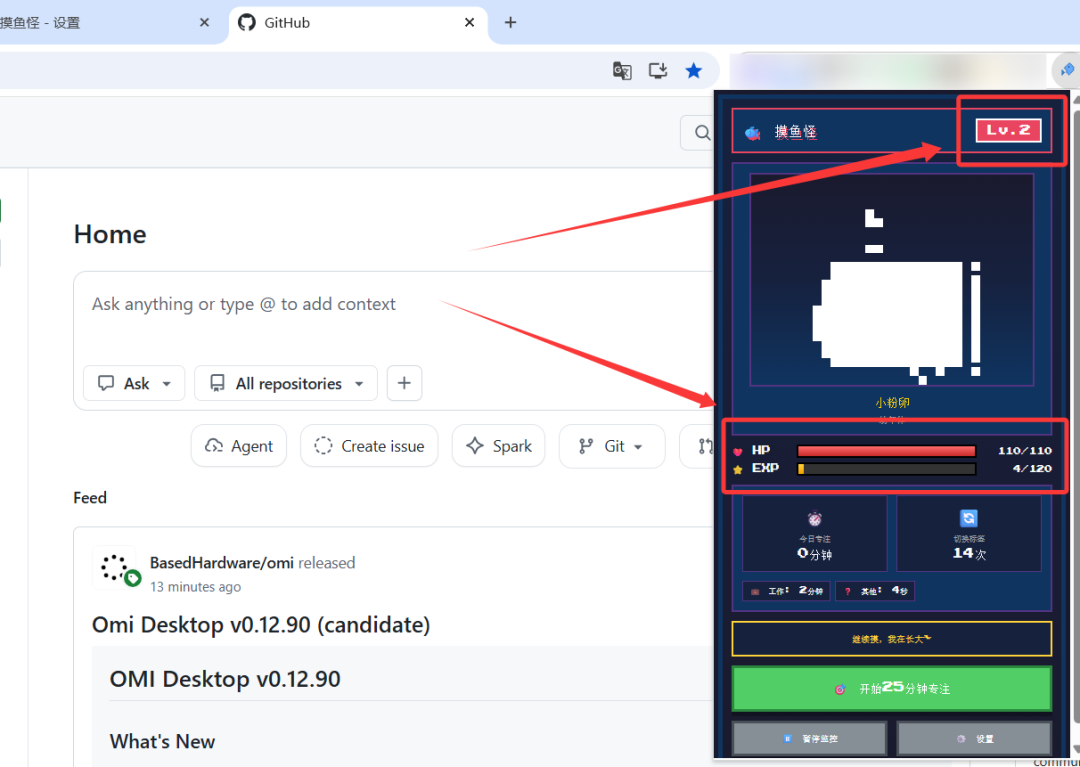Click the fish logo in the popup header
The image size is (1080, 767).
(x=752, y=132)
